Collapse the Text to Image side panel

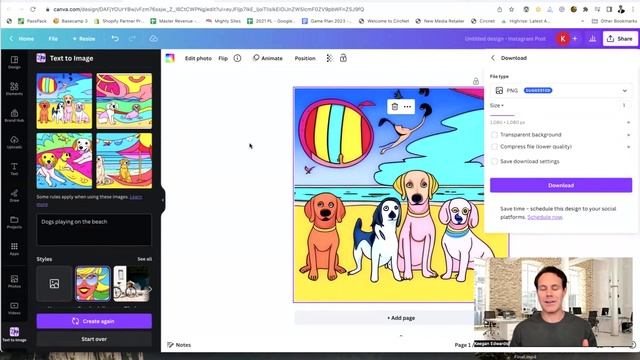point(163,200)
